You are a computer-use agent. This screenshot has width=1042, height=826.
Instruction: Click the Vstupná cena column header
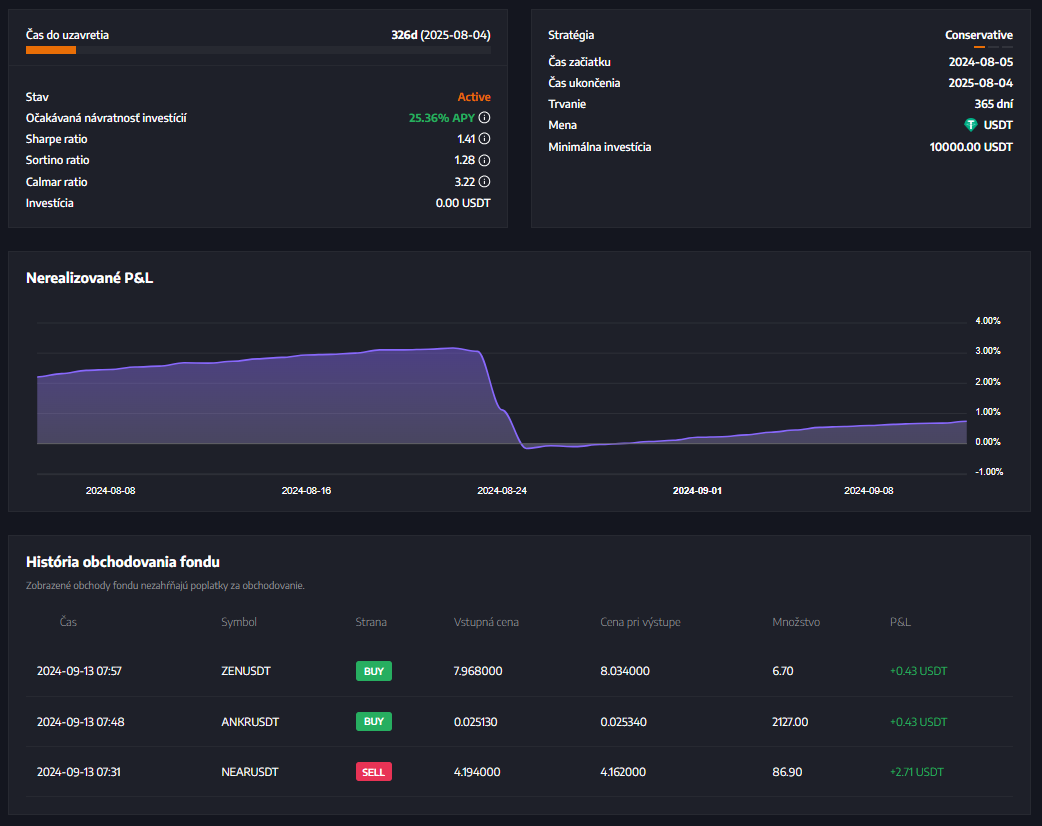coord(486,622)
